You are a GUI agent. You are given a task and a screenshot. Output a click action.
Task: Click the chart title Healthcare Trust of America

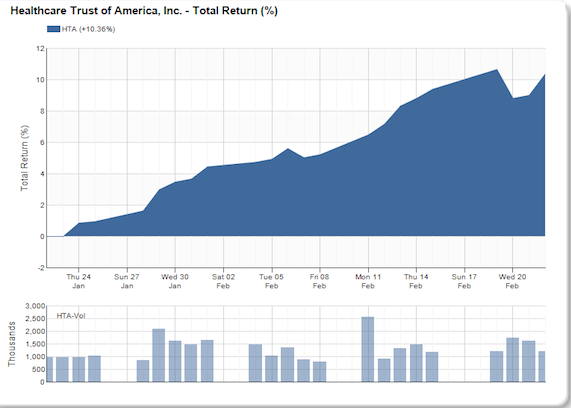pos(144,11)
